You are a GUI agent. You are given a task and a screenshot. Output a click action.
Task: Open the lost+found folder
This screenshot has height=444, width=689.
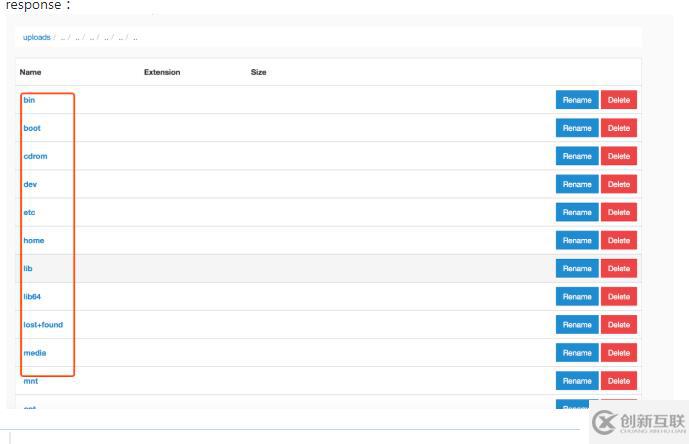click(43, 325)
